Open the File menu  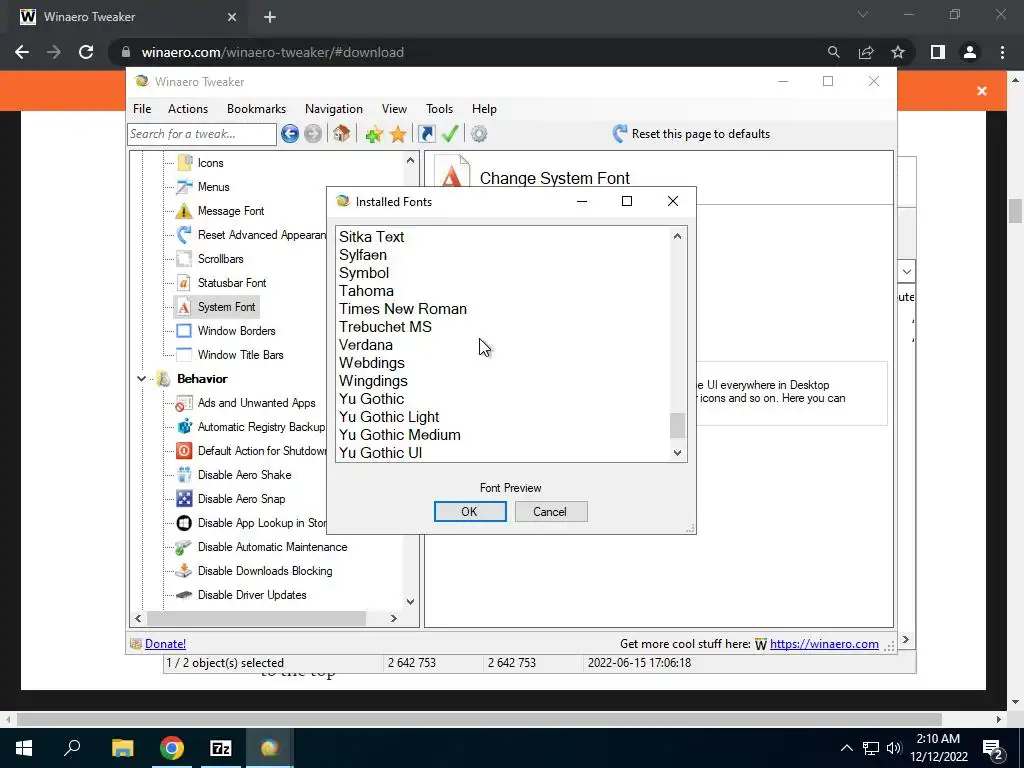pos(142,109)
